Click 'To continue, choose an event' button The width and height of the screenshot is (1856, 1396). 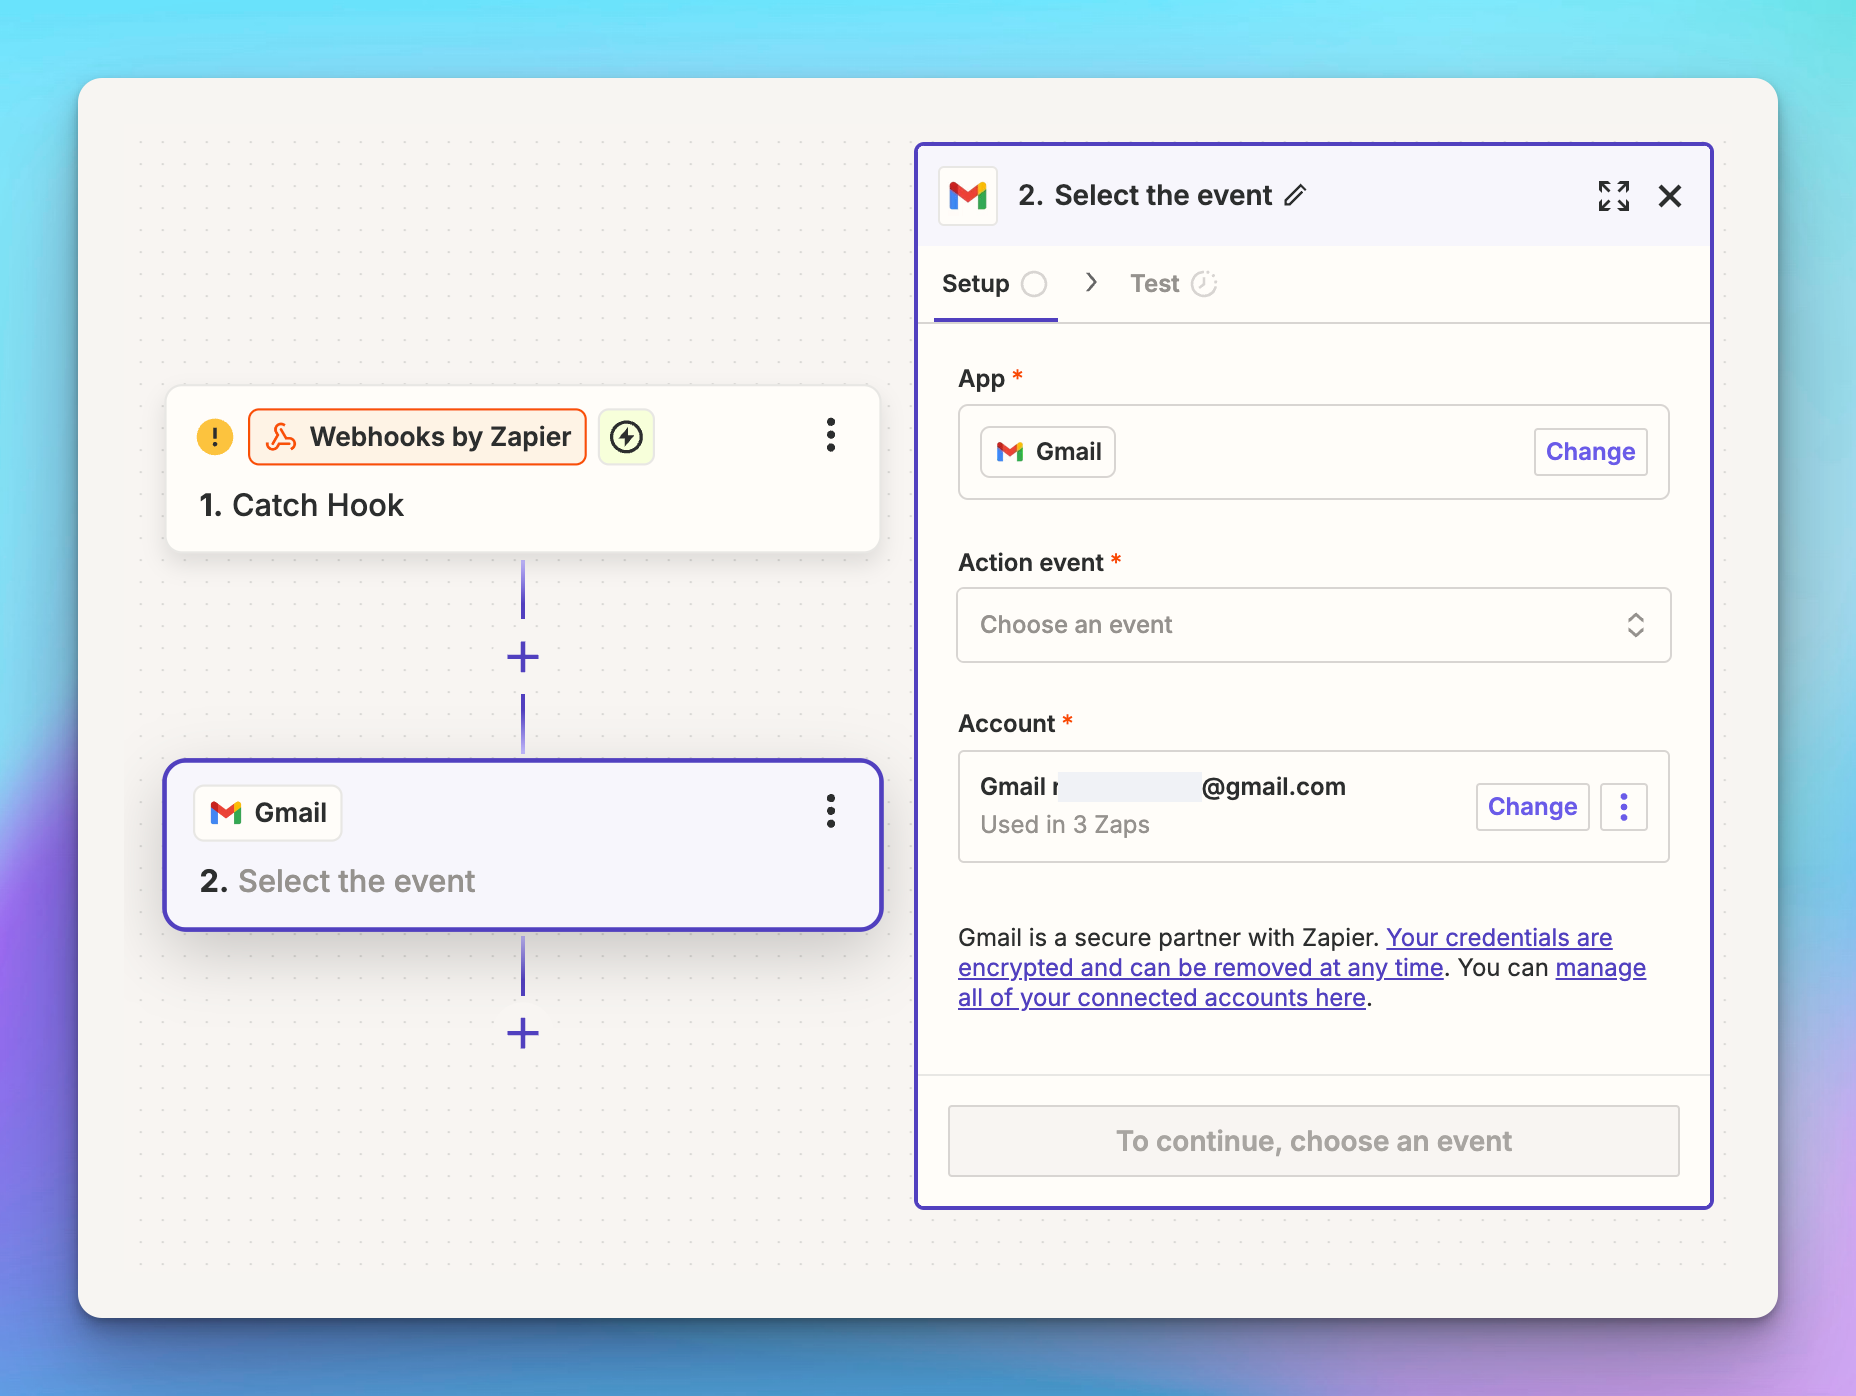click(1314, 1141)
